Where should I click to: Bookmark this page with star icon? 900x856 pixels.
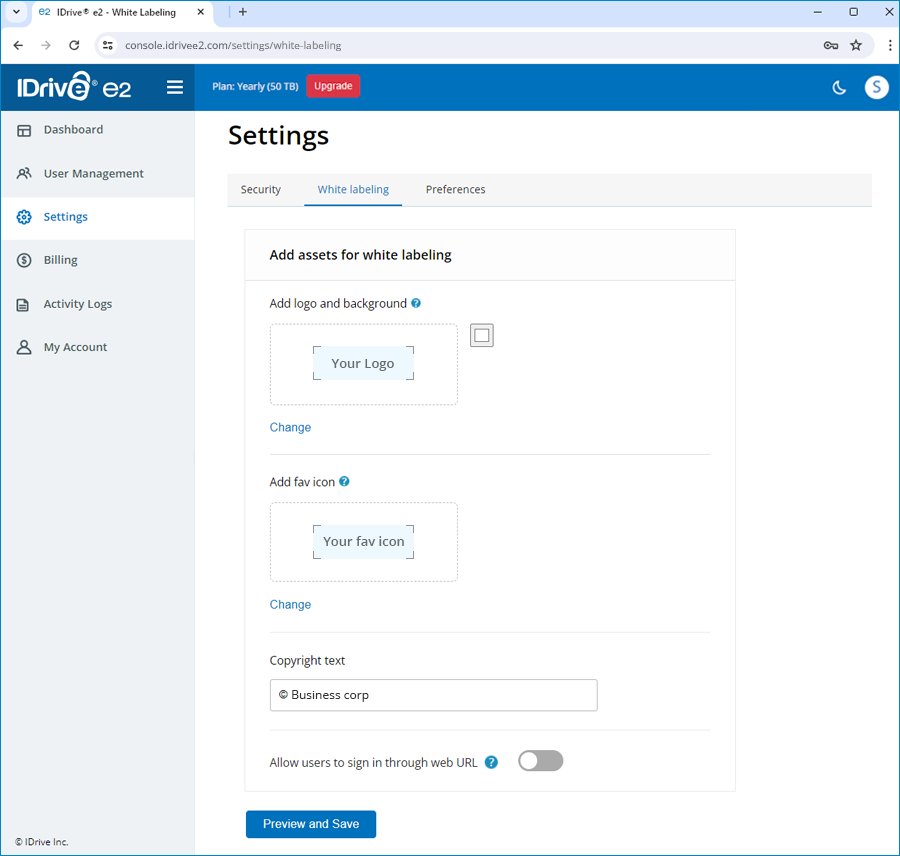[x=856, y=45]
